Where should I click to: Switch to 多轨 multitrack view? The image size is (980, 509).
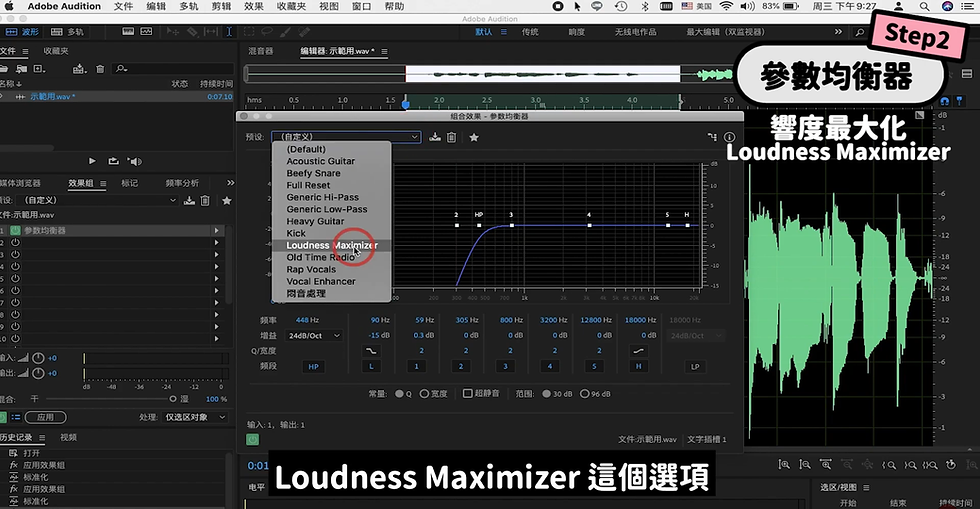tap(67, 31)
